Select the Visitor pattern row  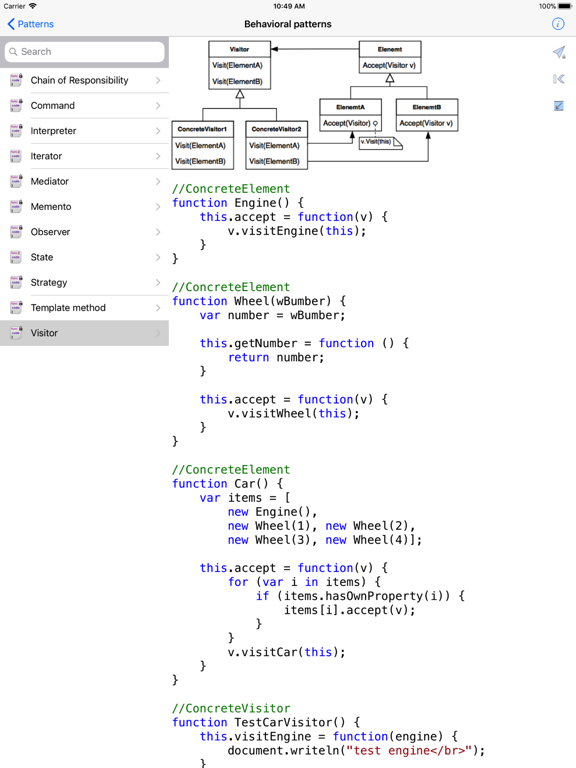point(84,333)
